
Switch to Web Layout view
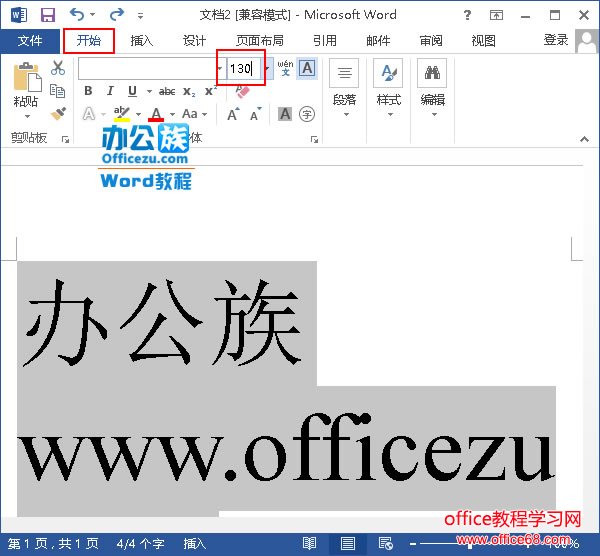[x=385, y=543]
